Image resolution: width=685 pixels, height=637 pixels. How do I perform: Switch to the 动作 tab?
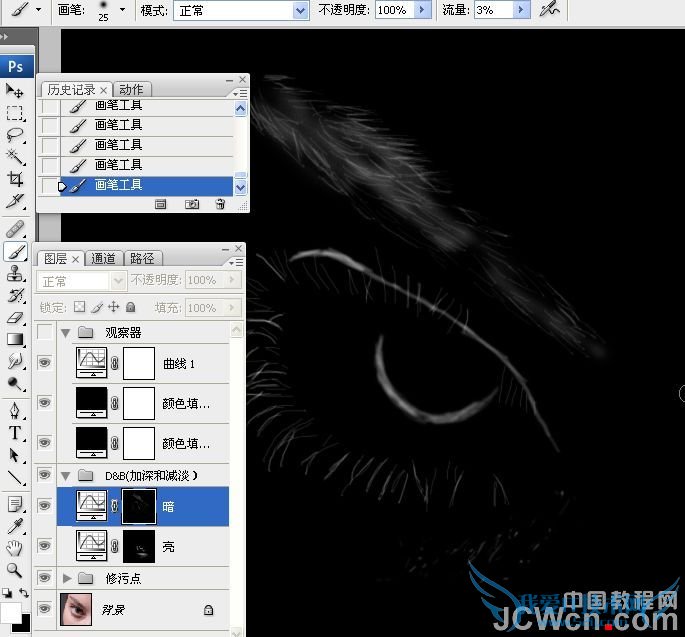click(x=131, y=90)
